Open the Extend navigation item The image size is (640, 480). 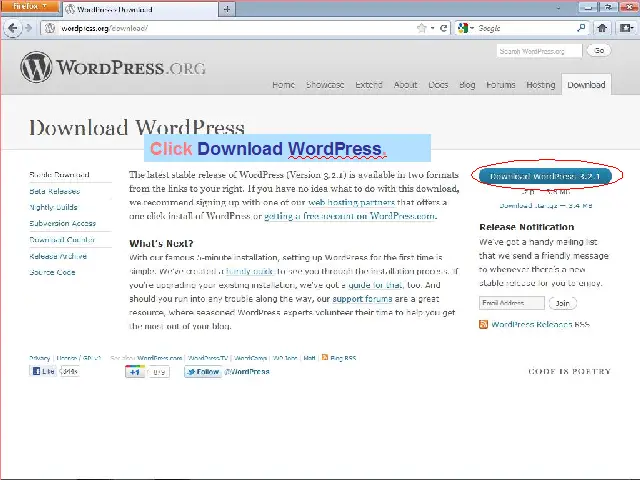(369, 85)
